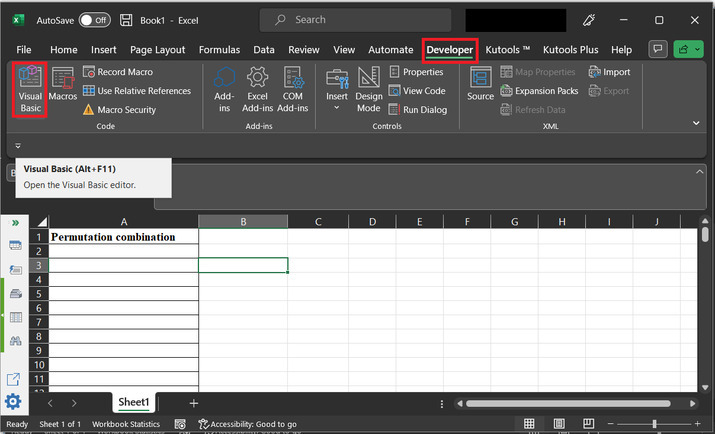This screenshot has height=434, width=715.
Task: Switch to Page Break Preview
Action: (589, 424)
